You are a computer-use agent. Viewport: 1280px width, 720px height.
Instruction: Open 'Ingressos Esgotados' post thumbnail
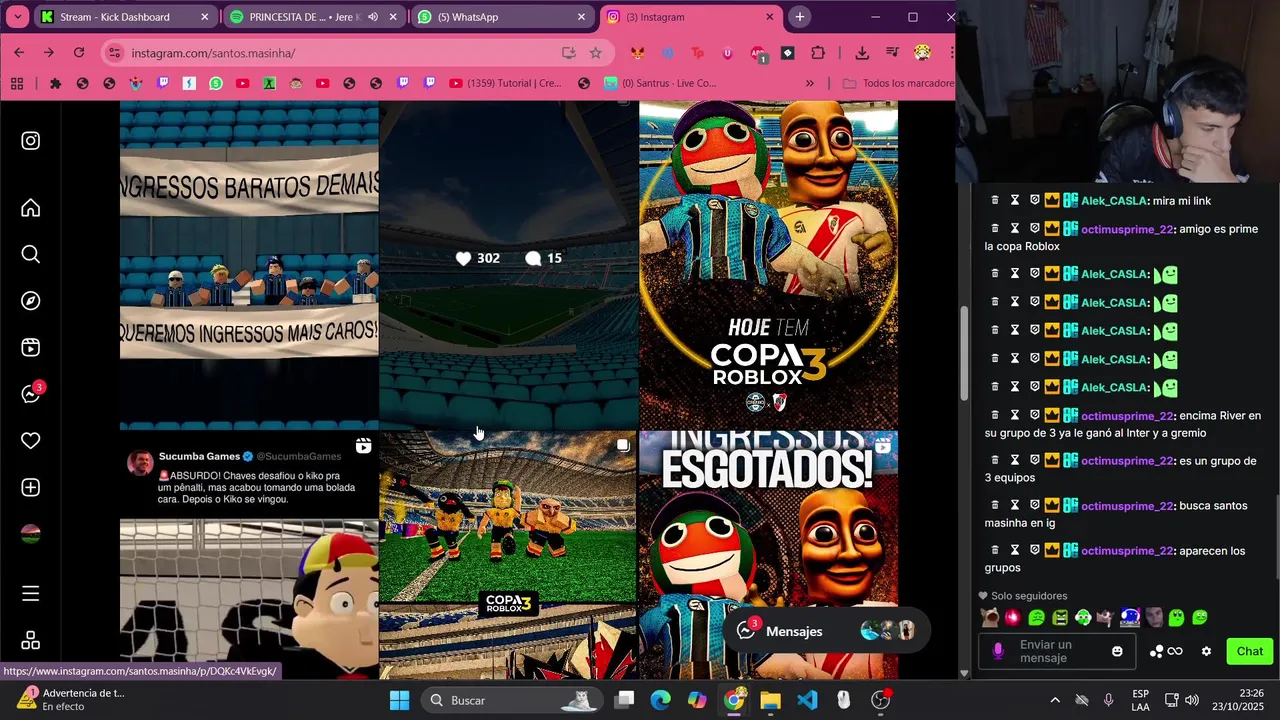point(768,555)
